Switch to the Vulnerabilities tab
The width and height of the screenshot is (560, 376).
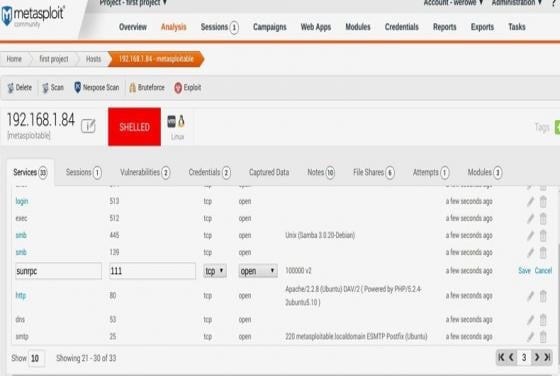tap(145, 172)
